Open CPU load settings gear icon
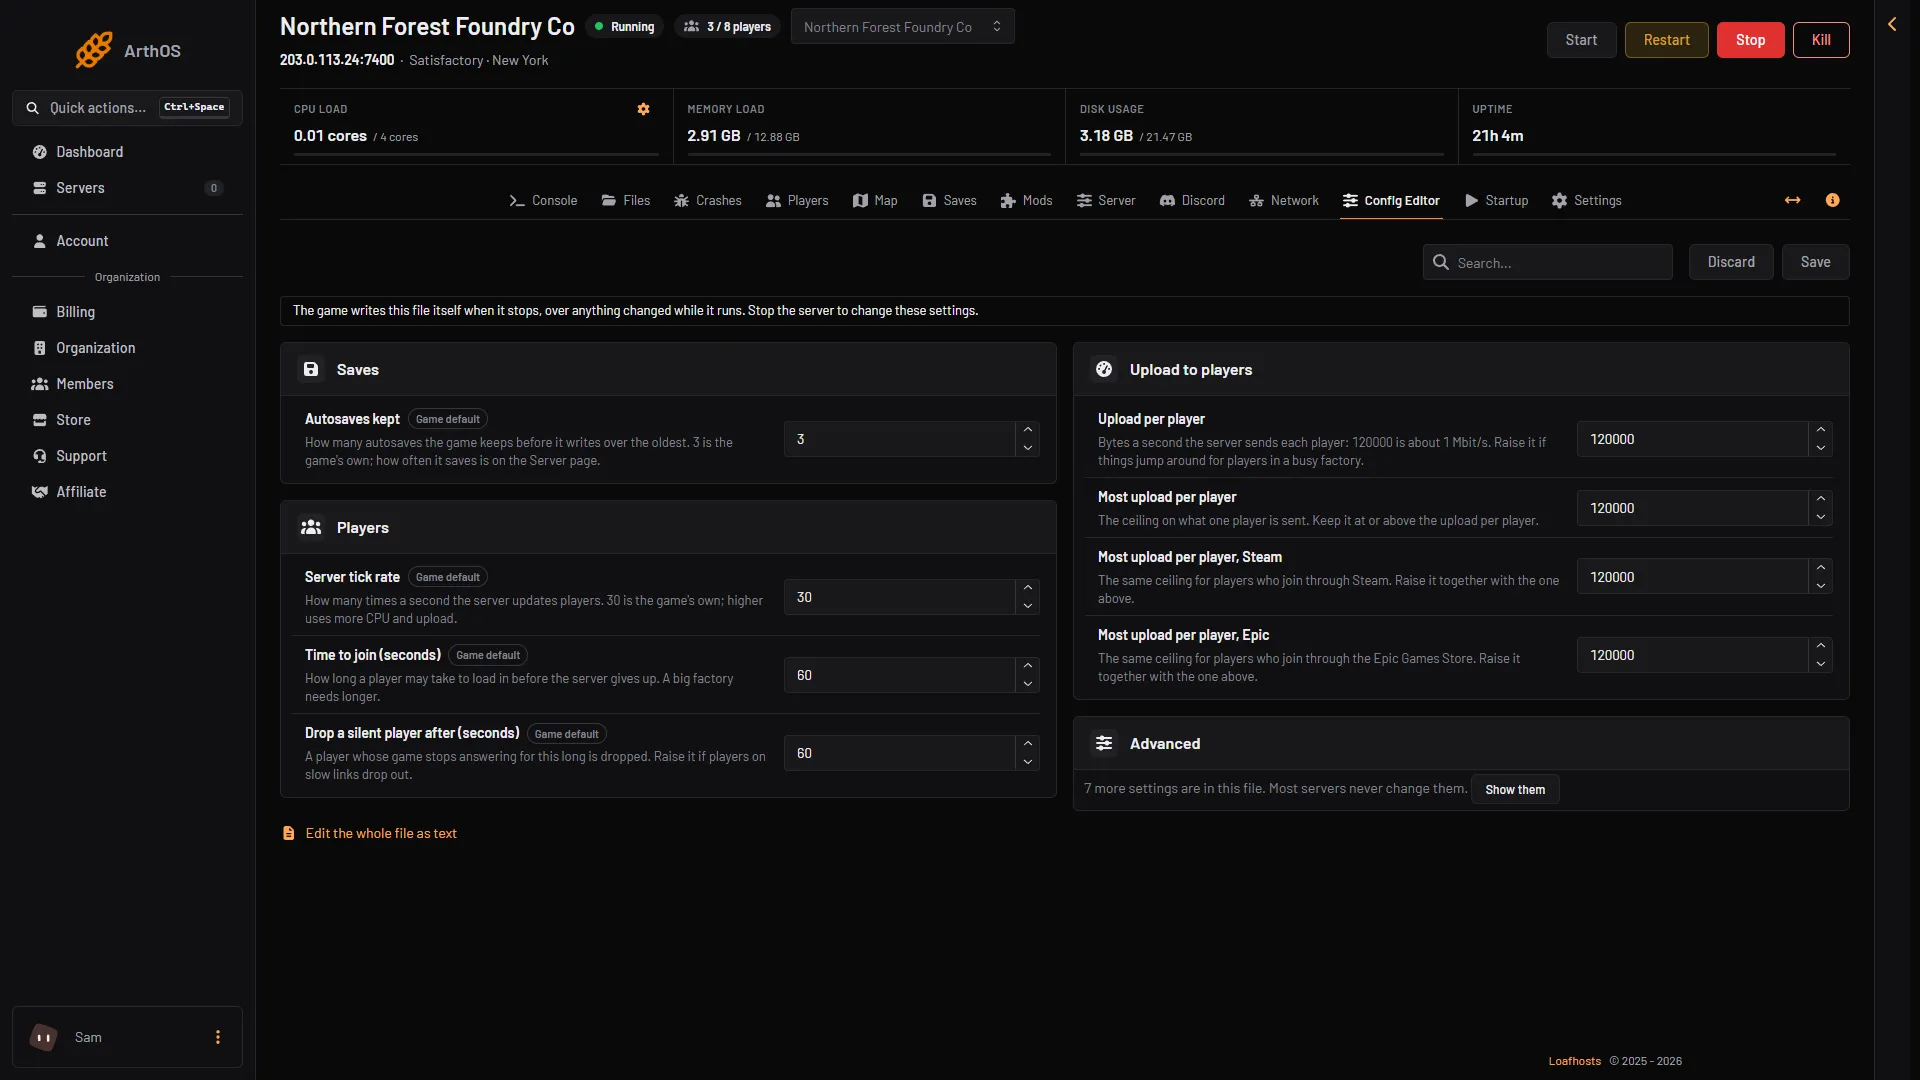This screenshot has width=1920, height=1080. [x=643, y=109]
